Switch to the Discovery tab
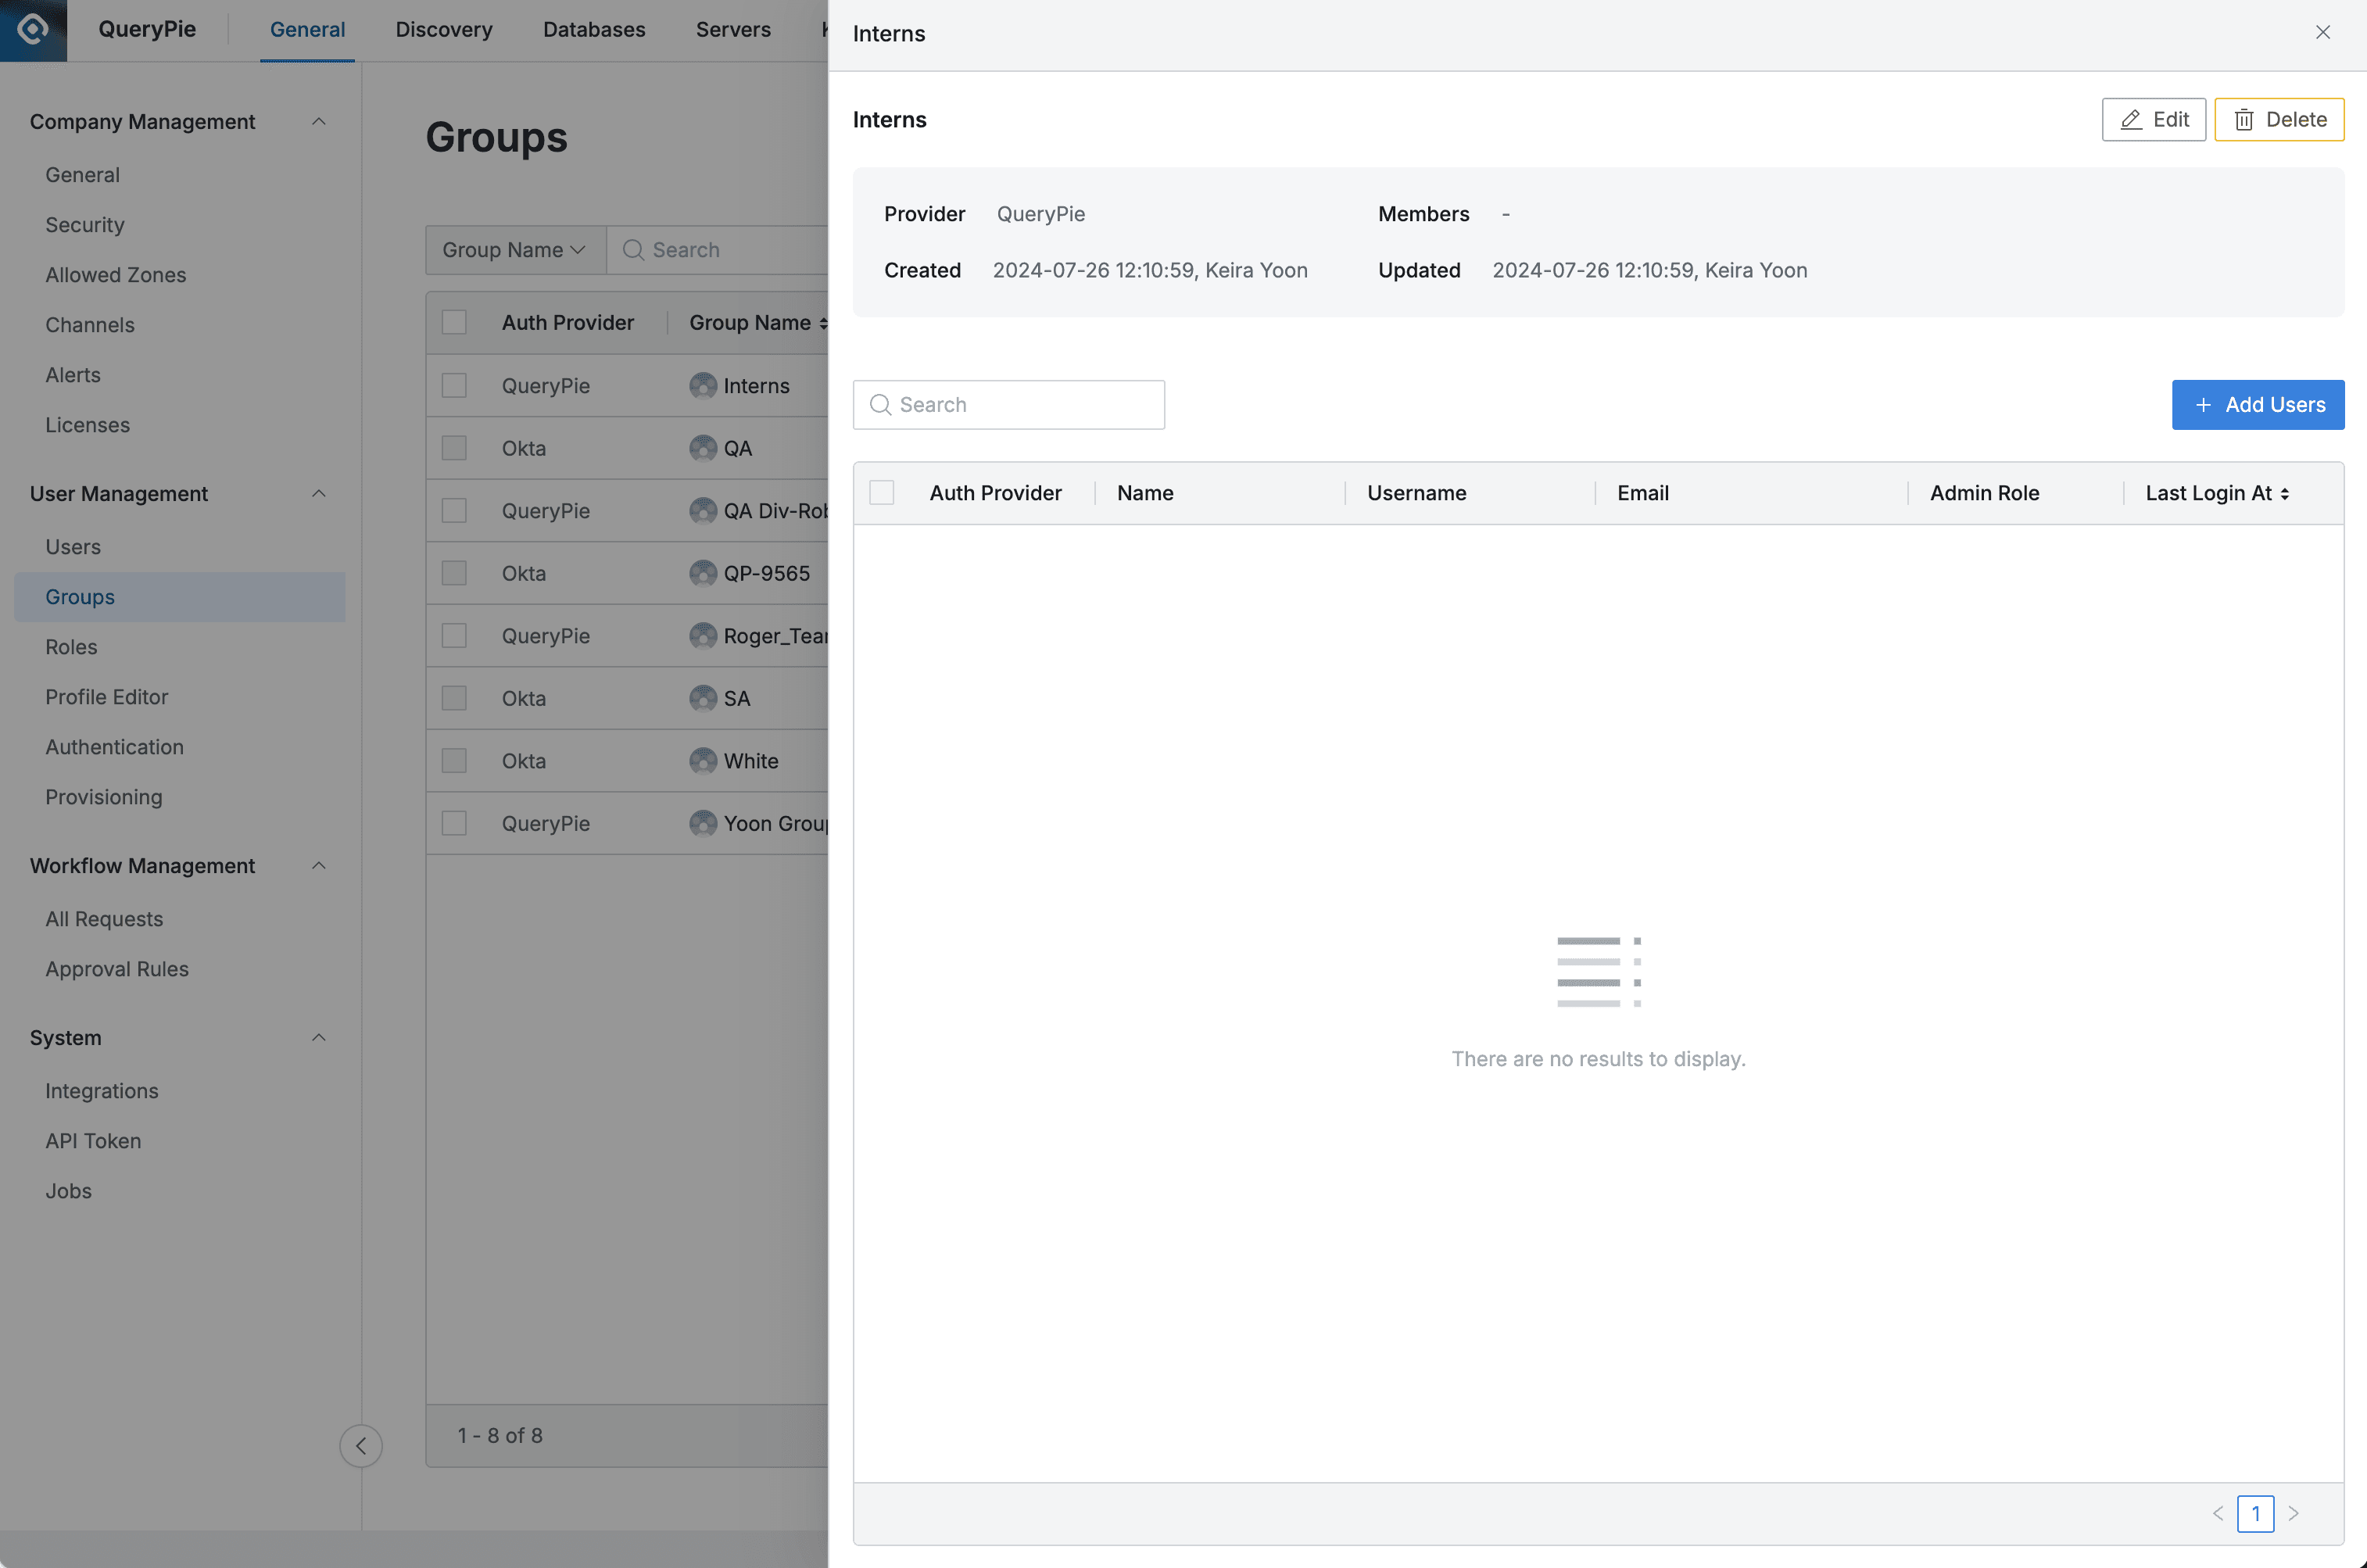Viewport: 2367px width, 1568px height. click(443, 30)
